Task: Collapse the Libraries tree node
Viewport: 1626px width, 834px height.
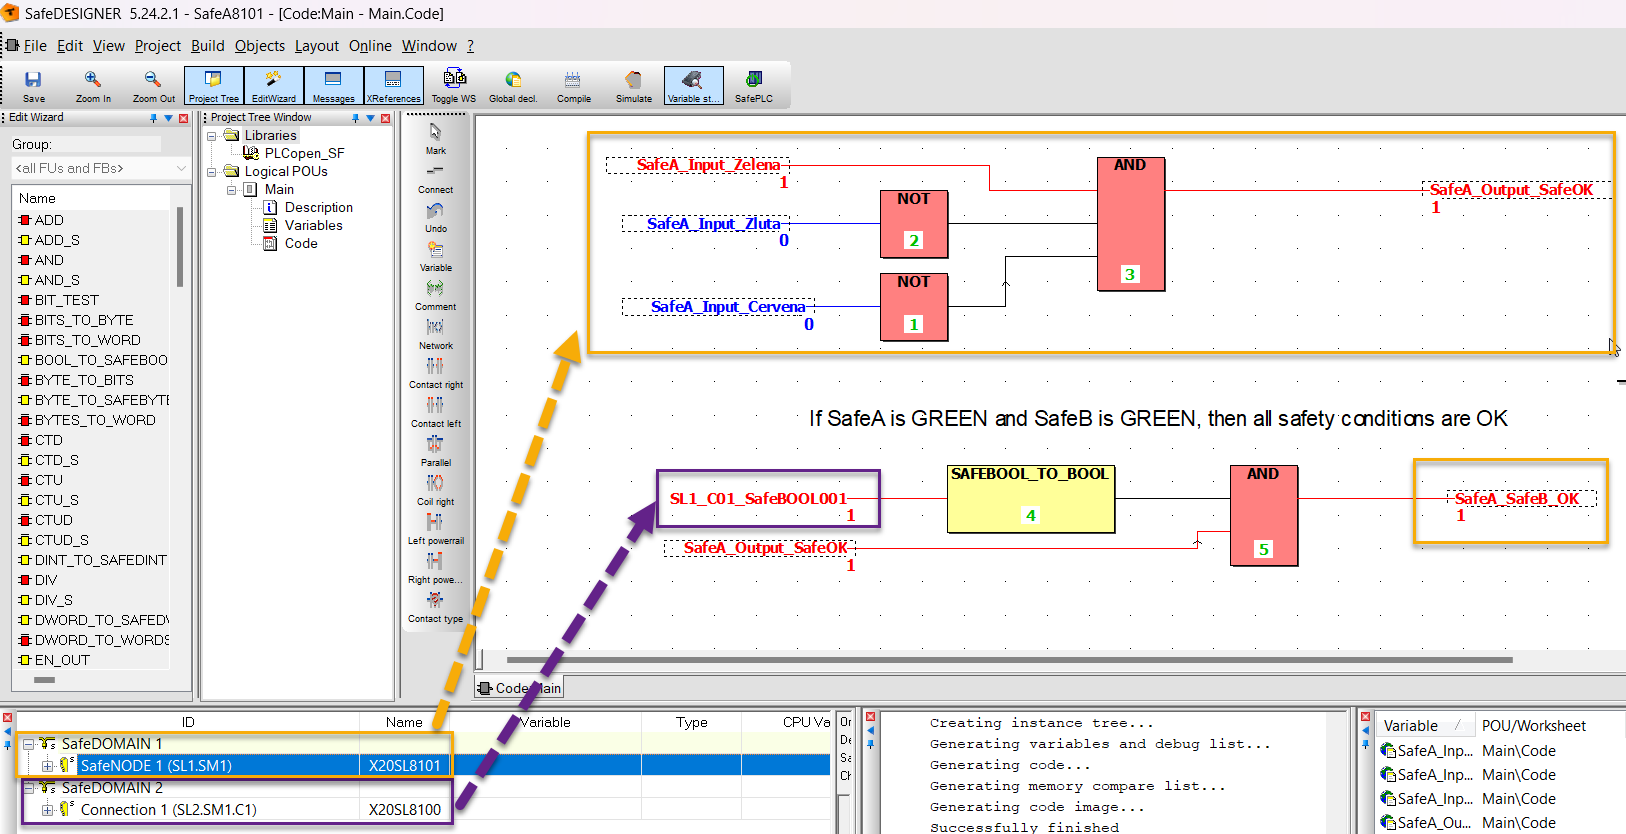Action: [212, 136]
